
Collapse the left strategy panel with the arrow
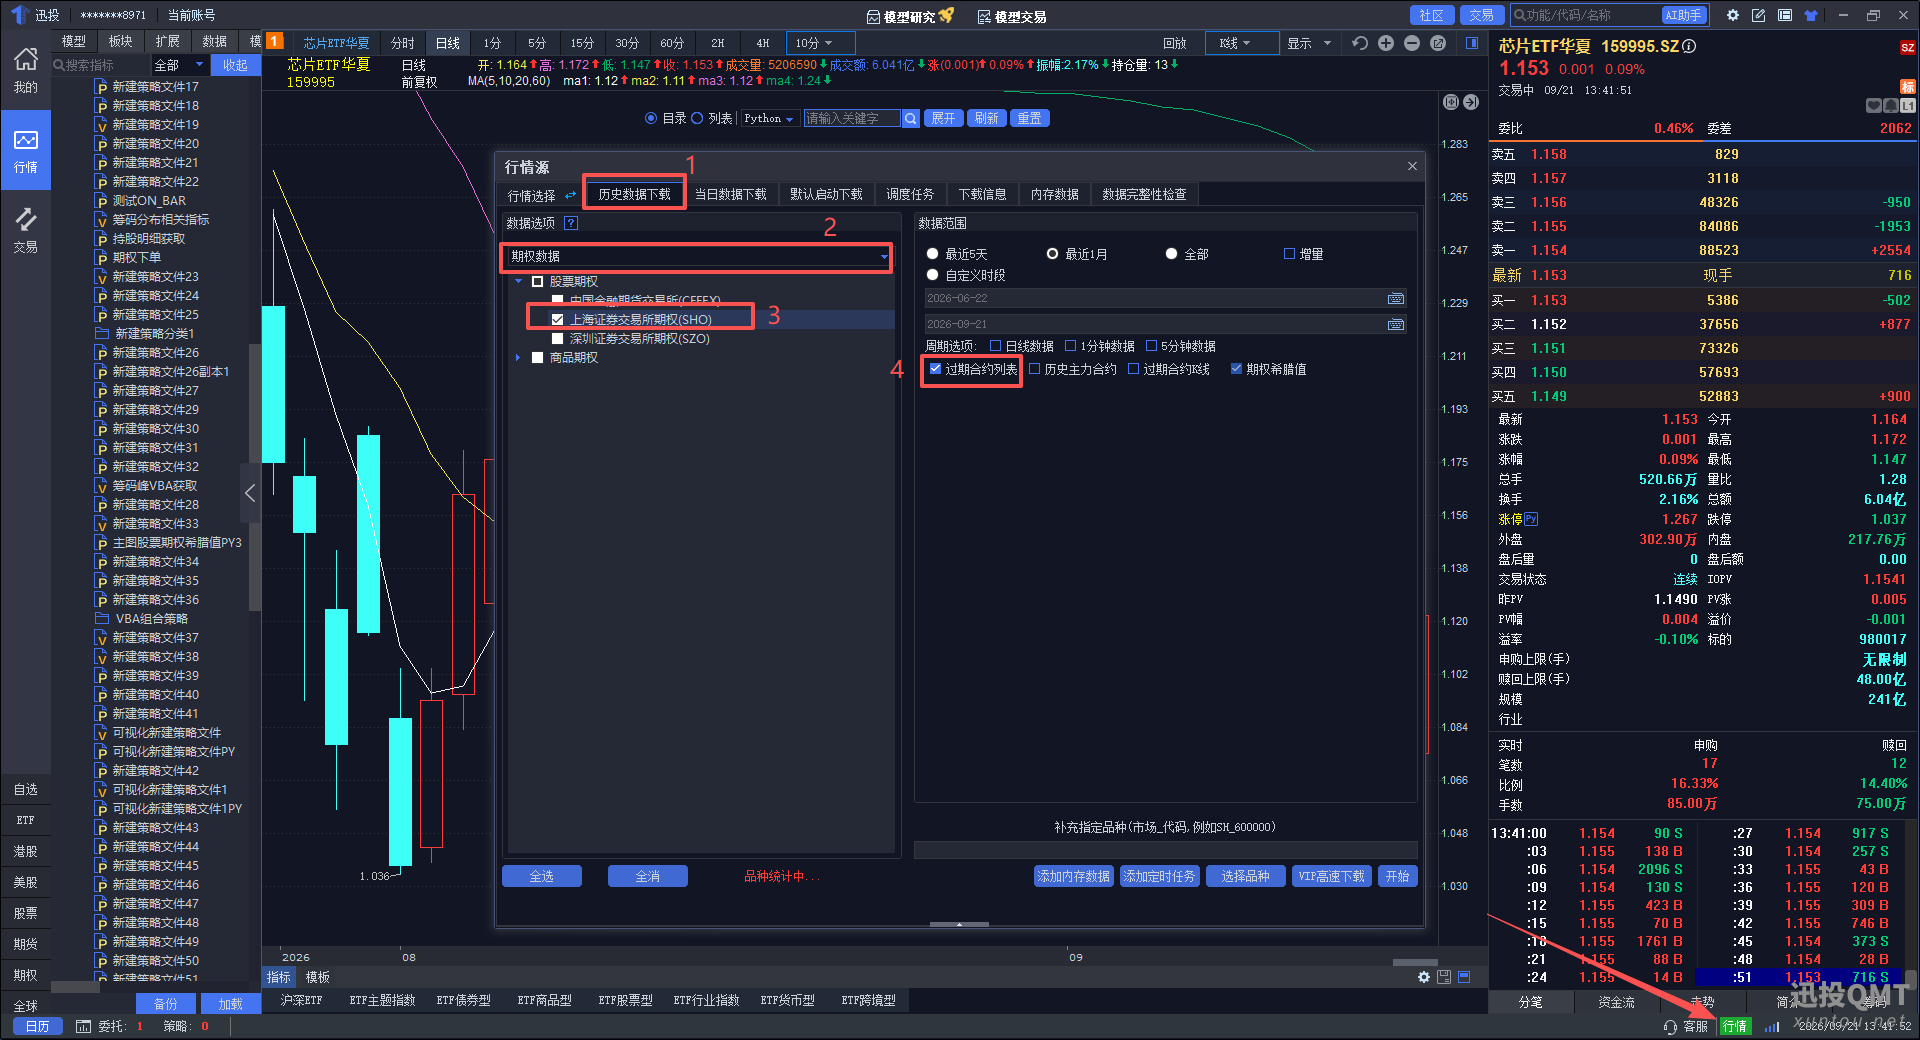(250, 493)
